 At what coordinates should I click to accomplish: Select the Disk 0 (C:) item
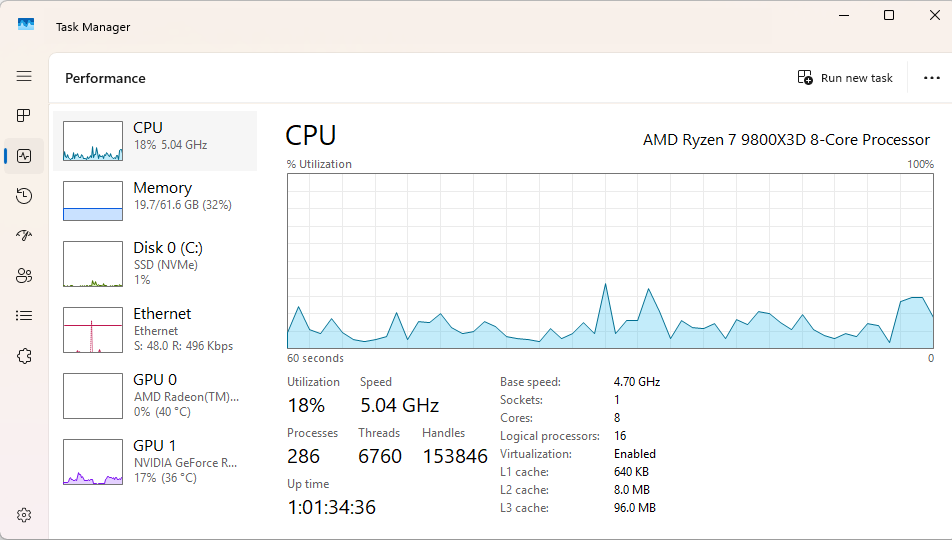click(155, 263)
